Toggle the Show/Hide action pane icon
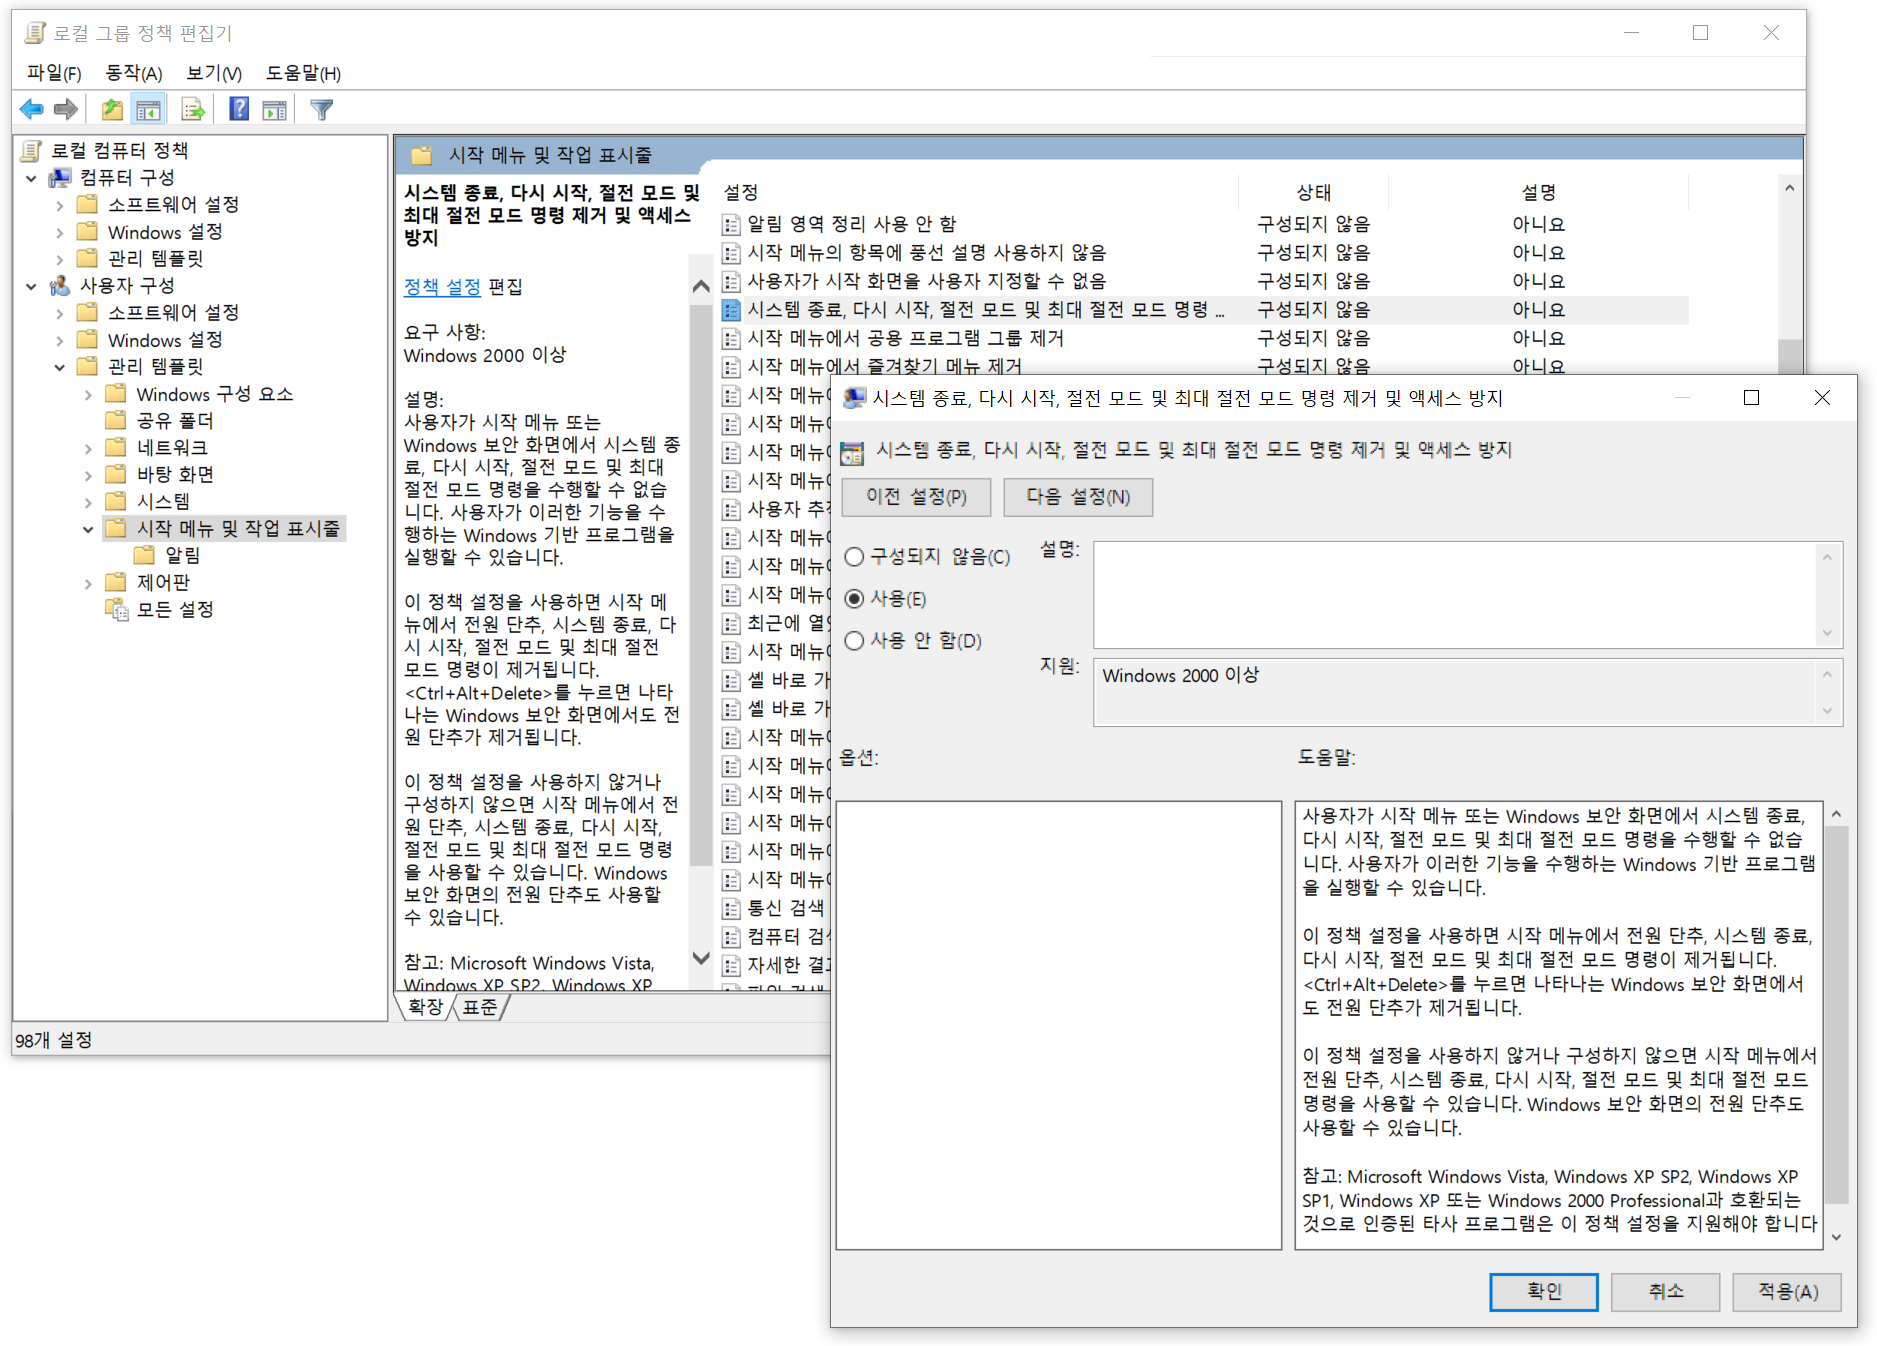 pos(275,109)
